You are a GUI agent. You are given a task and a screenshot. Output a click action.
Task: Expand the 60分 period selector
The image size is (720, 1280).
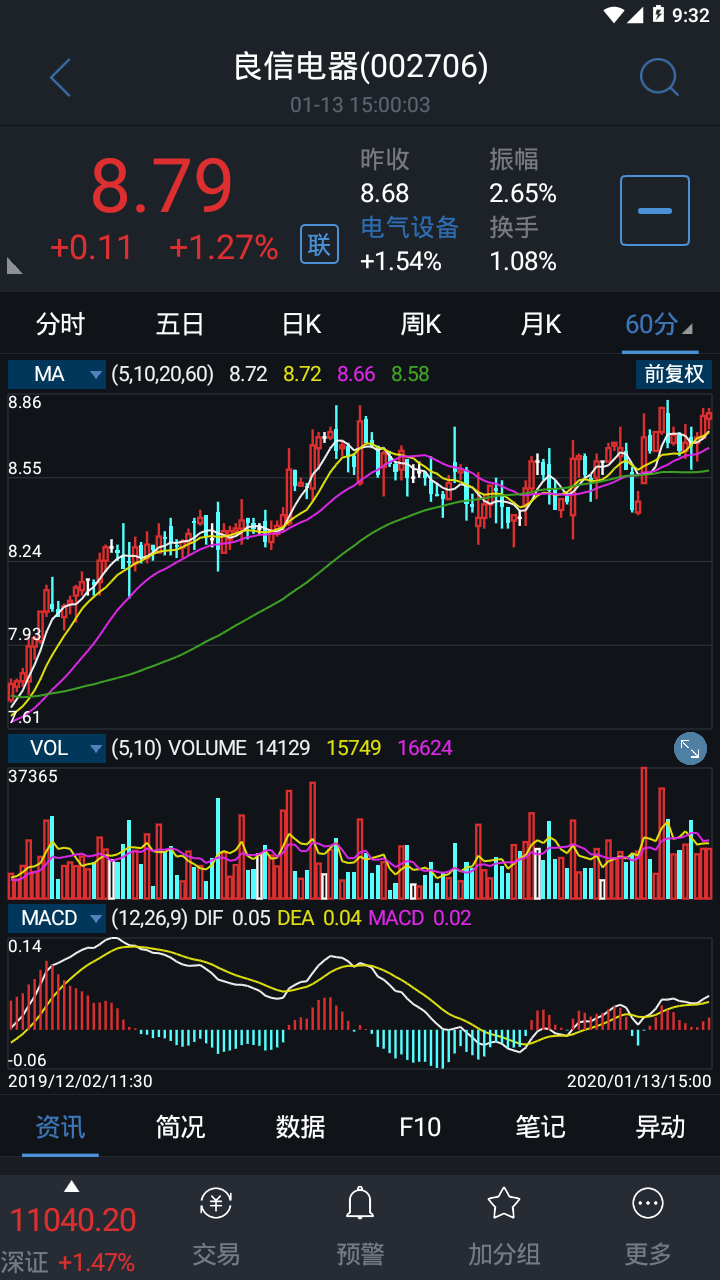(659, 324)
